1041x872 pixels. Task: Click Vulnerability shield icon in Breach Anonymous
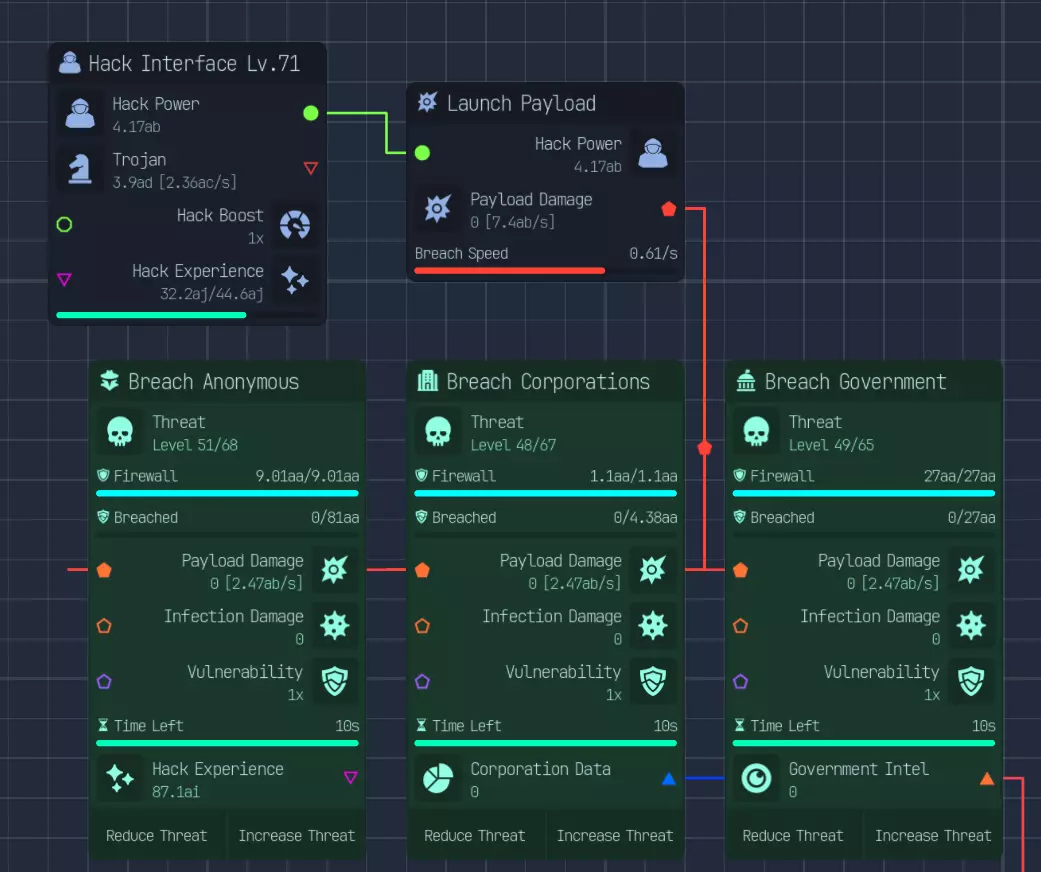pos(334,681)
